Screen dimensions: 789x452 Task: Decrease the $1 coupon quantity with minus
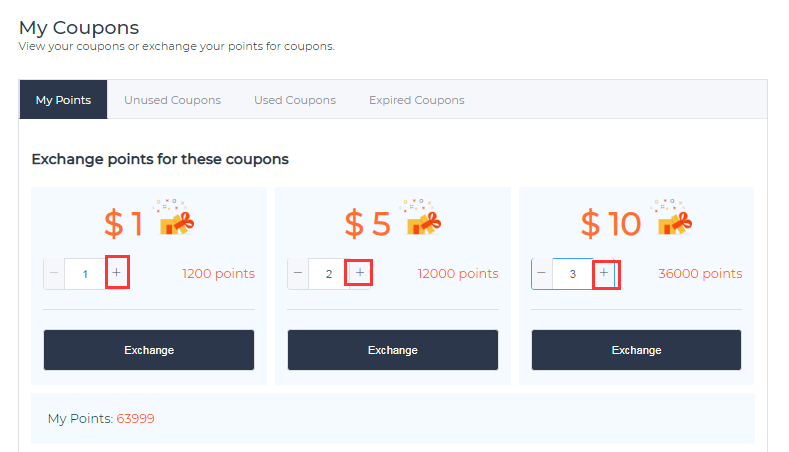54,273
